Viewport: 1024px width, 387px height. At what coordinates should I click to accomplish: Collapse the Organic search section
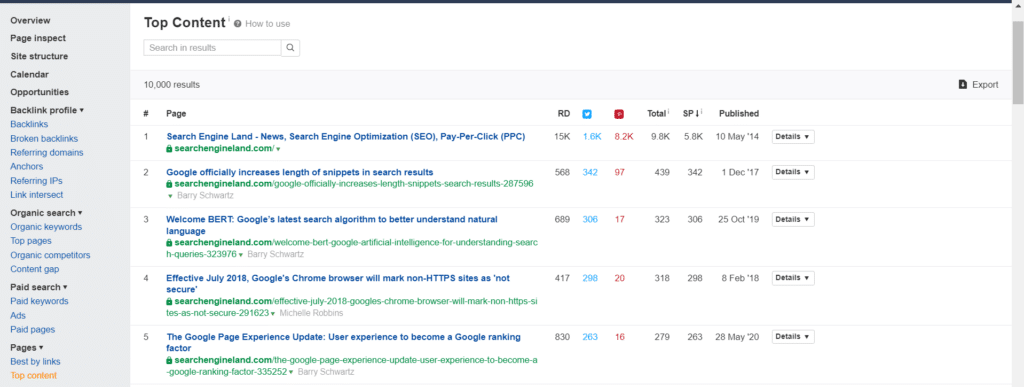click(46, 213)
